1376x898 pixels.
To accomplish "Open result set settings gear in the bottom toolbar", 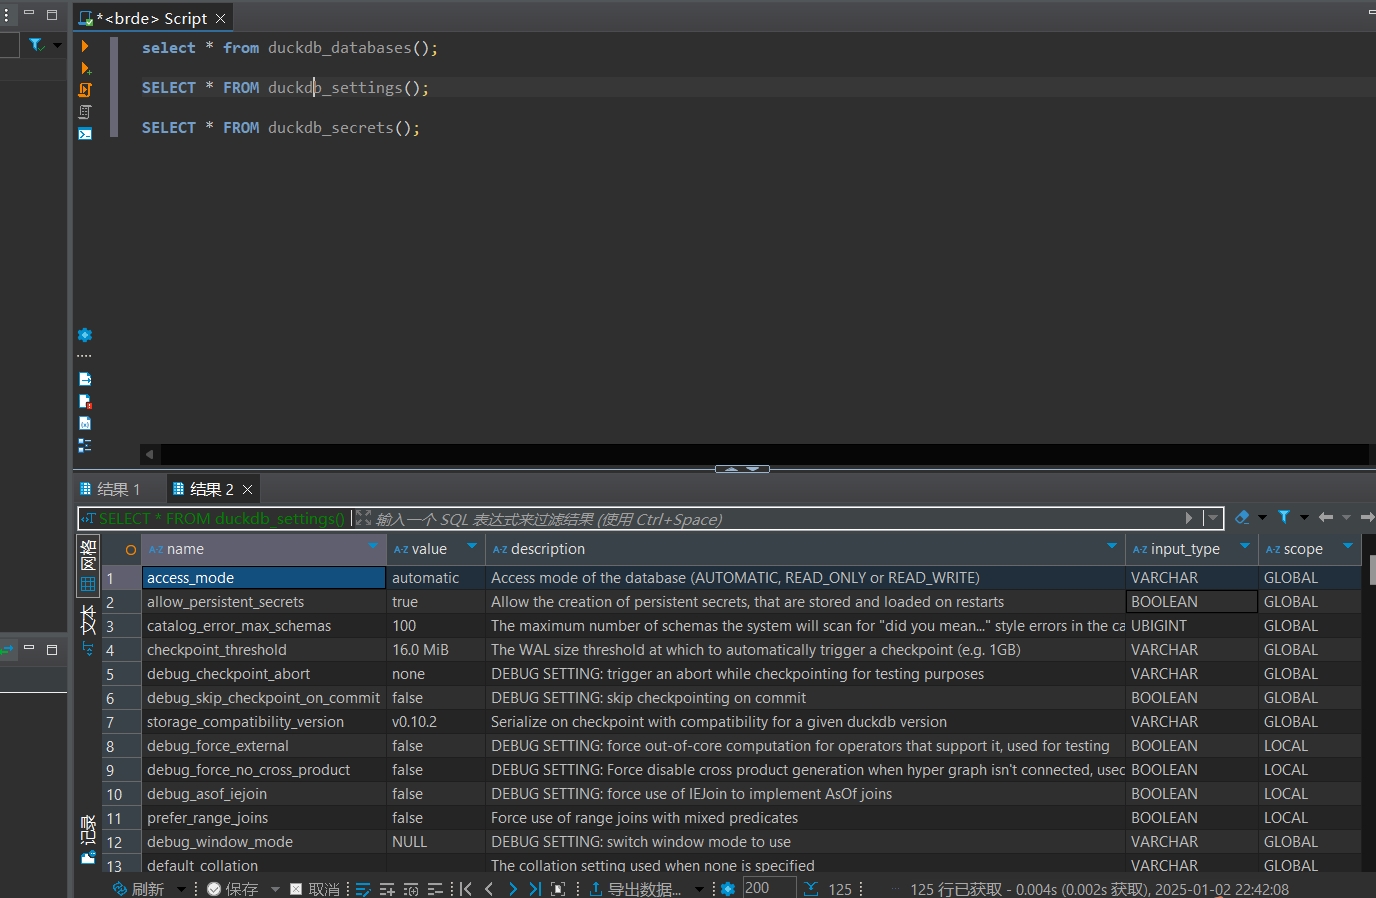I will click(x=728, y=889).
